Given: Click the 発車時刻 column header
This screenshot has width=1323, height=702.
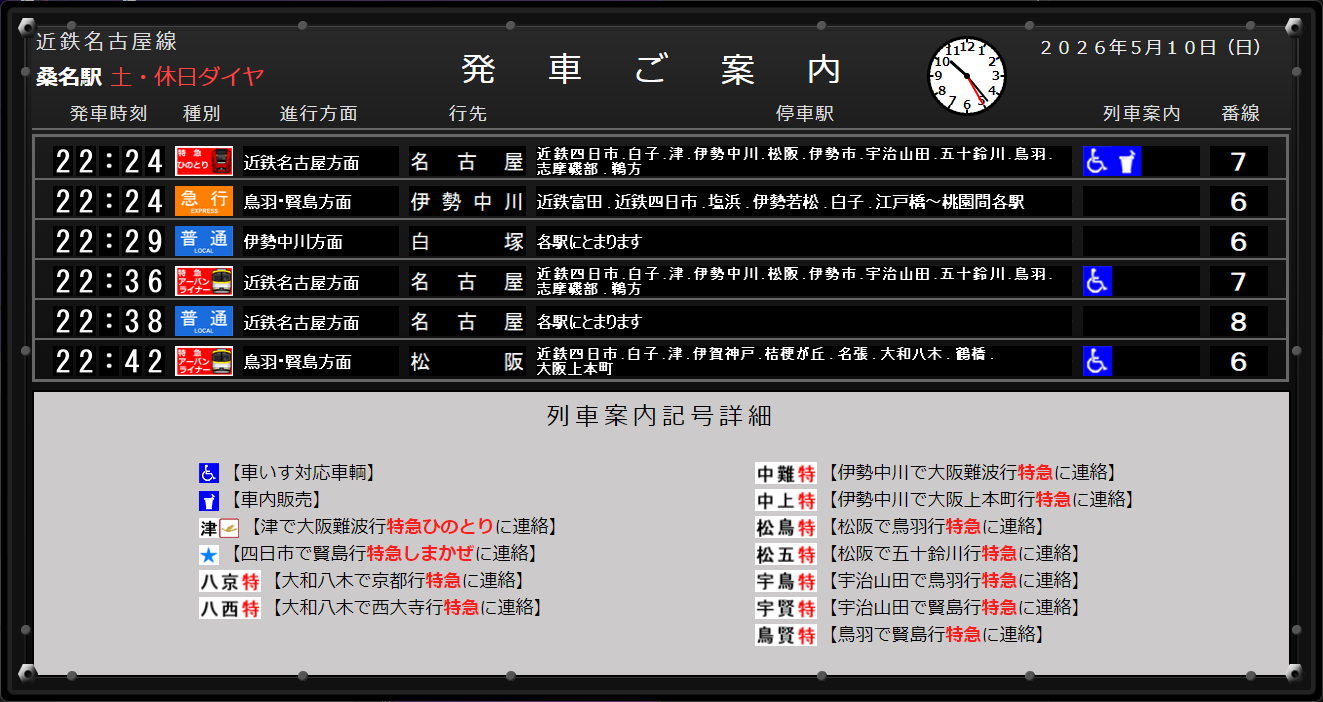Looking at the screenshot, I should coord(109,114).
